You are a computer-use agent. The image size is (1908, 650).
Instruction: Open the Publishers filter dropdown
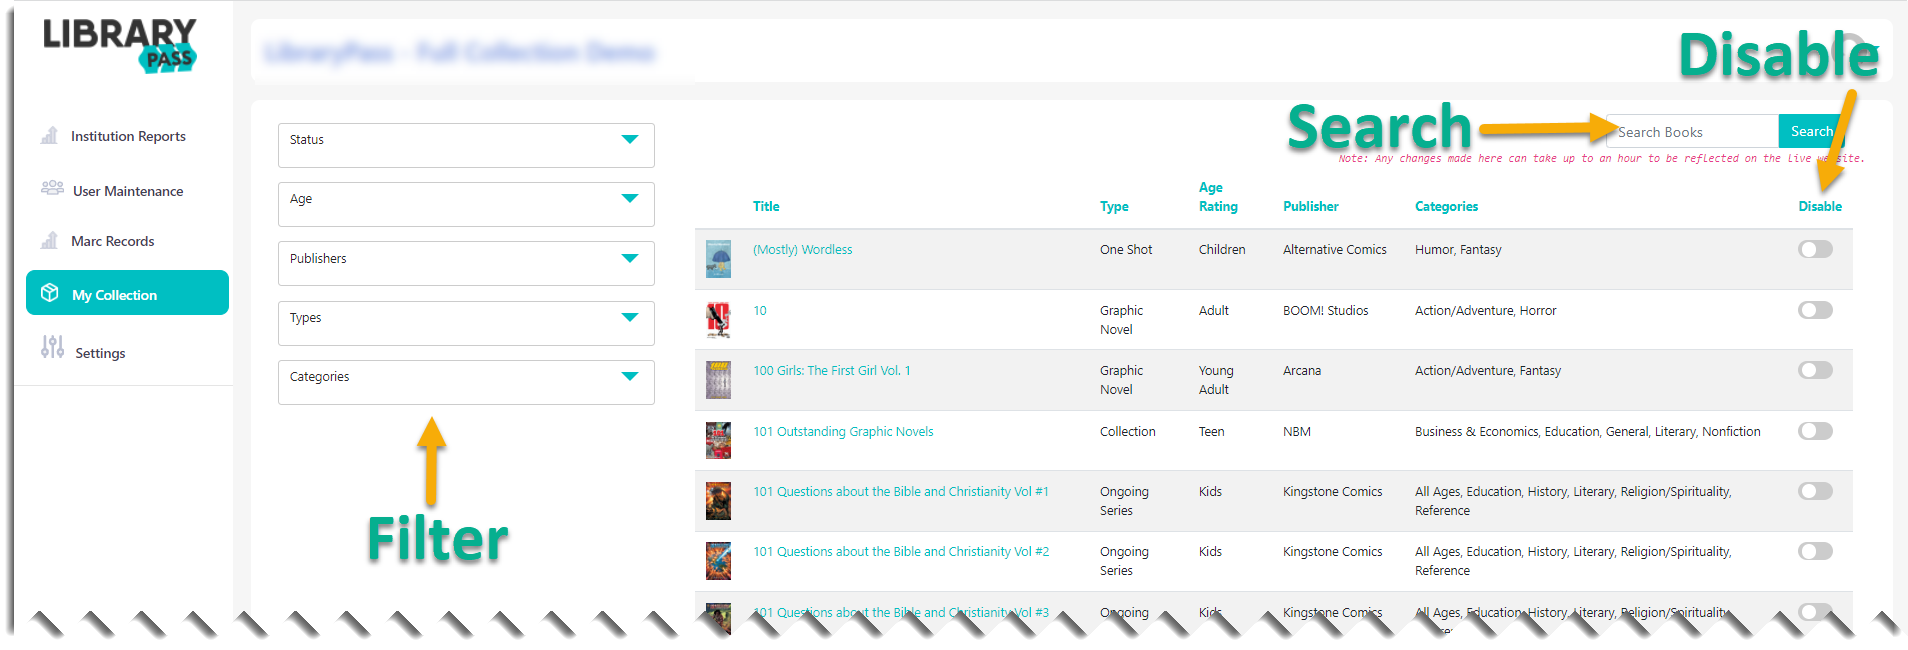(466, 263)
